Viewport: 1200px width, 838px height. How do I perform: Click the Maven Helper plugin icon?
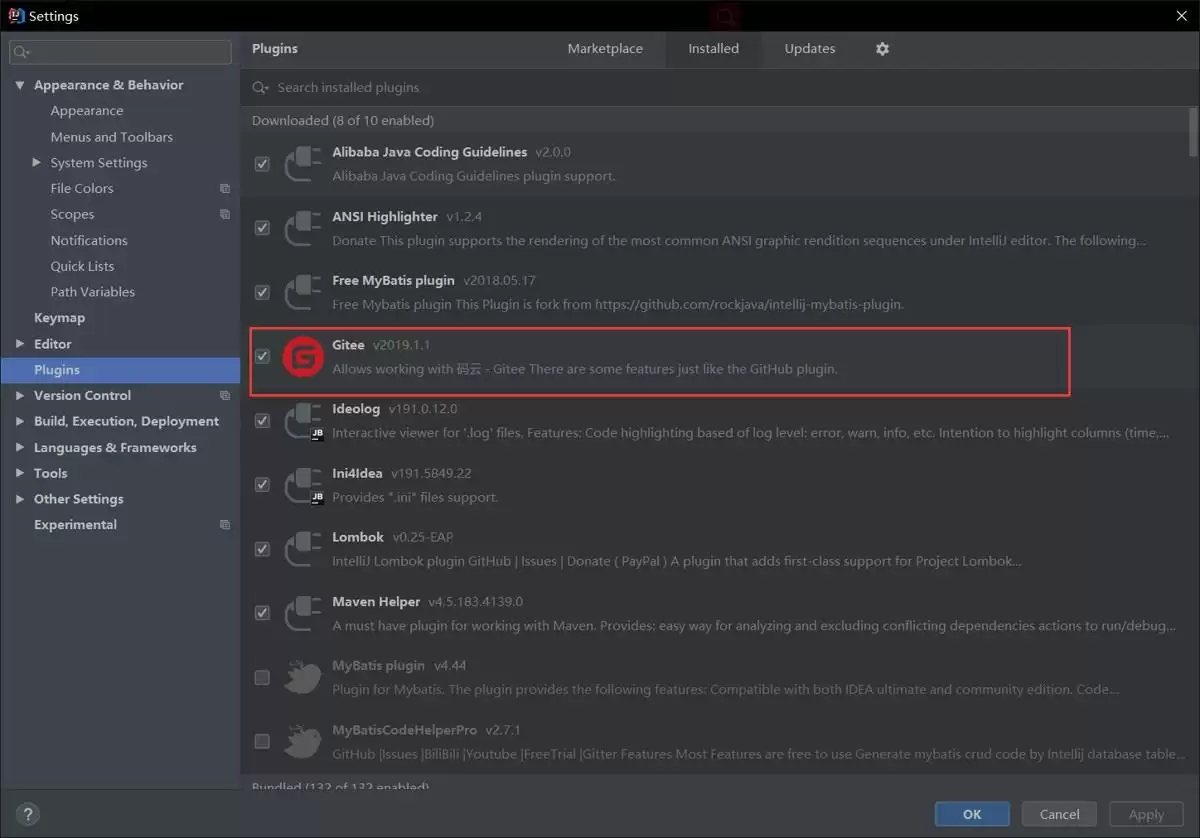click(302, 613)
